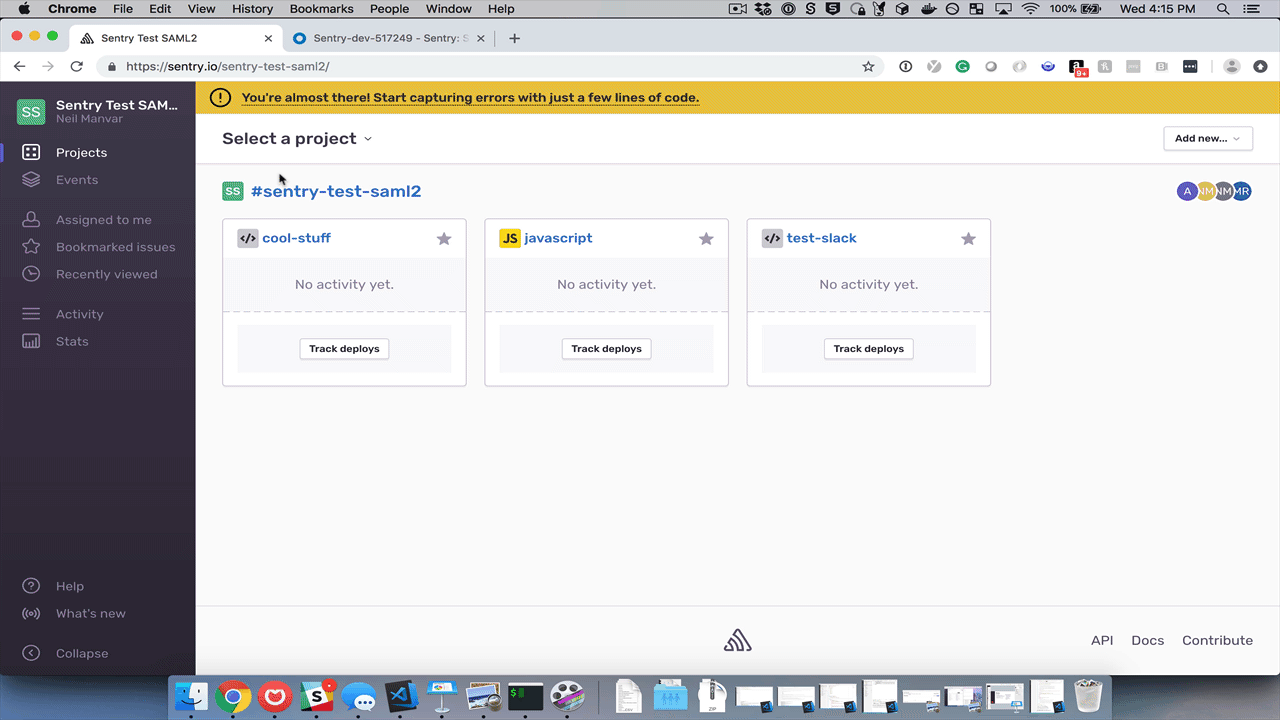1280x720 pixels.
Task: Expand the Select a project dropdown
Action: tap(297, 139)
